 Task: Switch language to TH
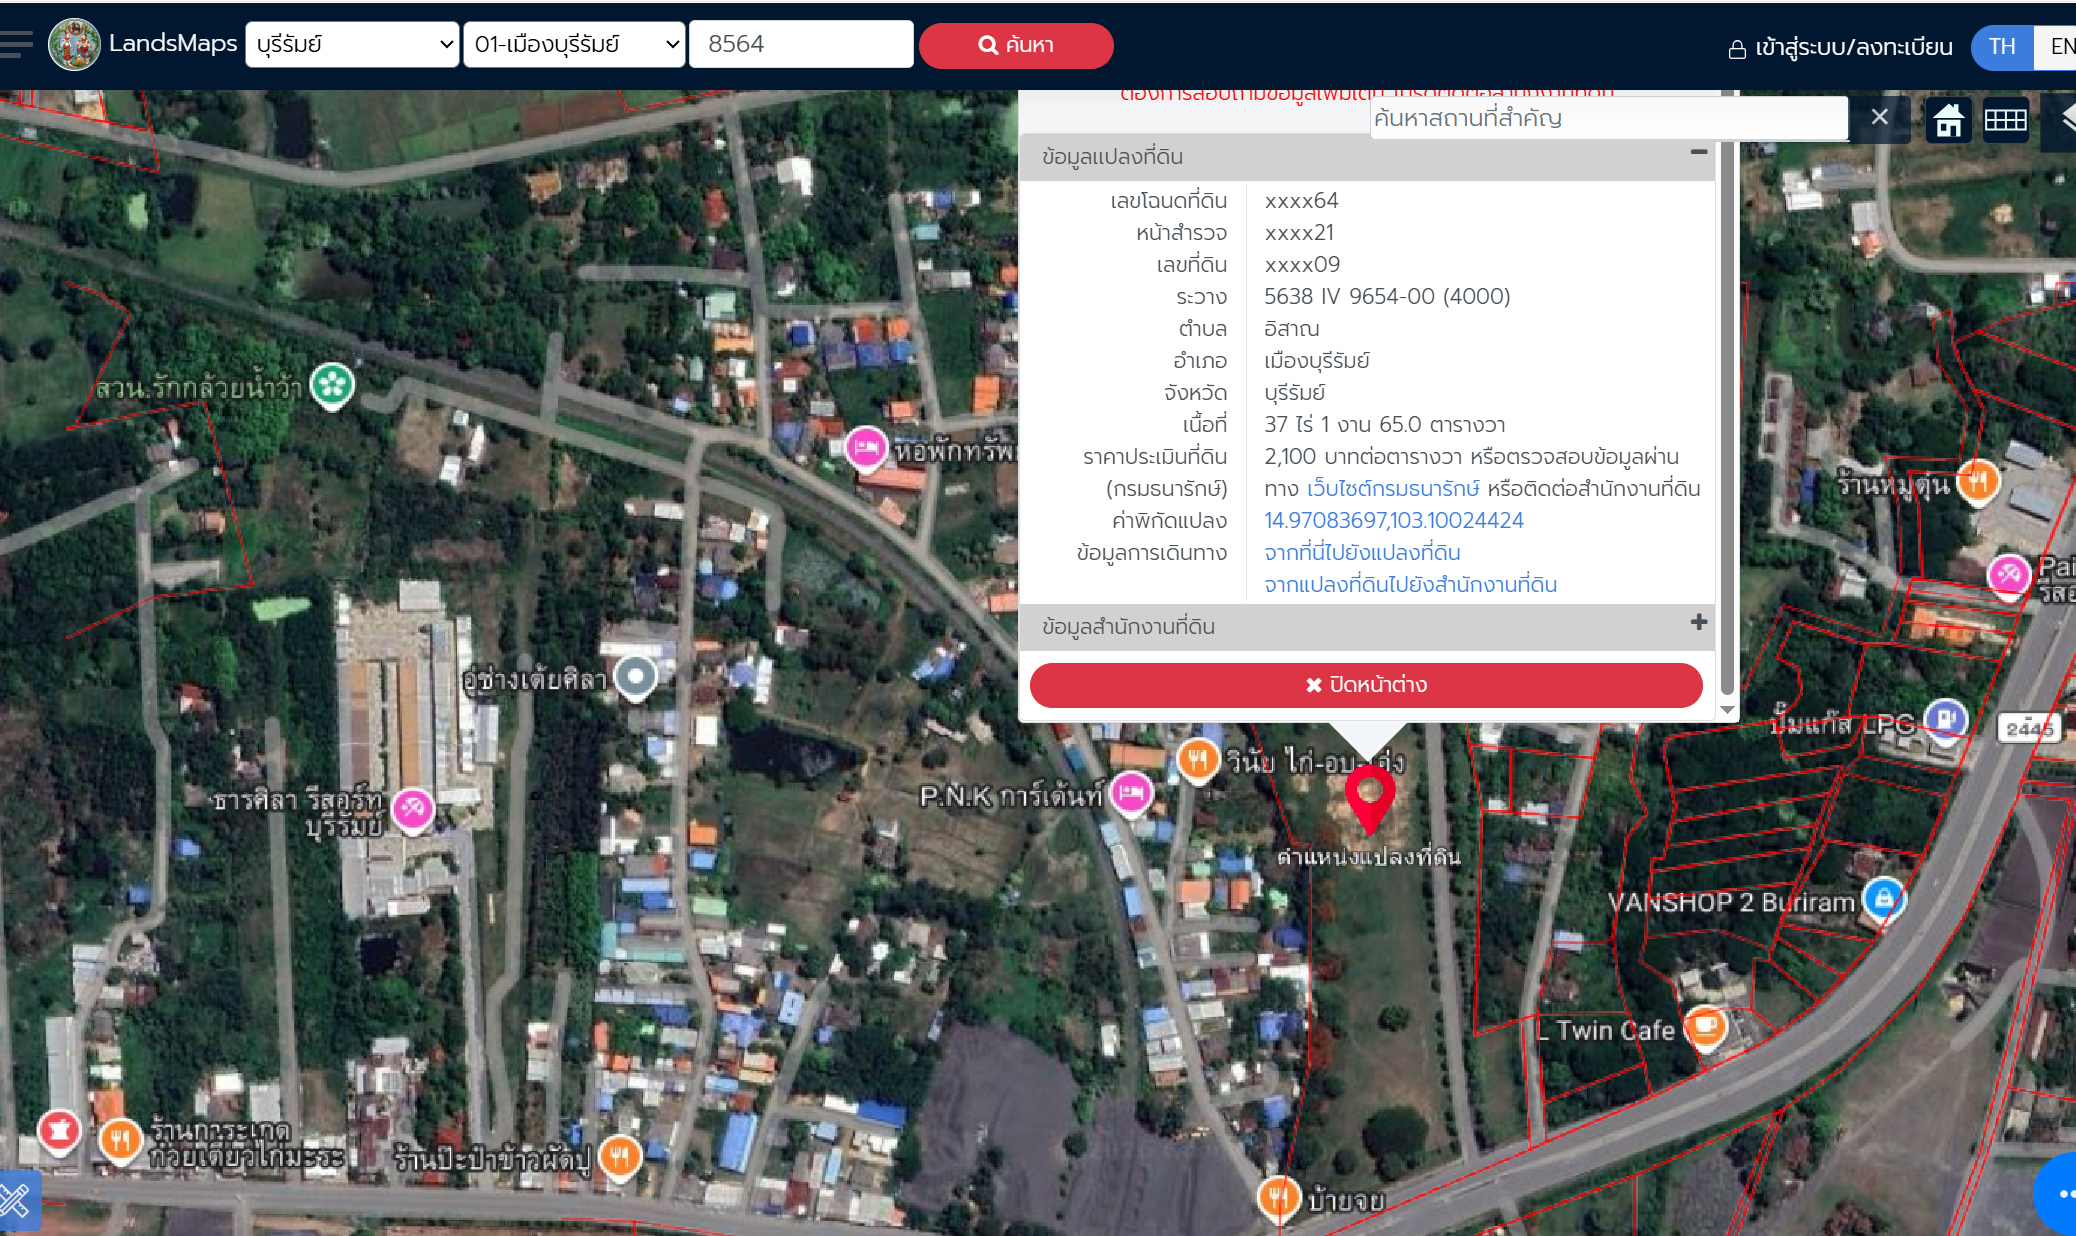(2001, 46)
